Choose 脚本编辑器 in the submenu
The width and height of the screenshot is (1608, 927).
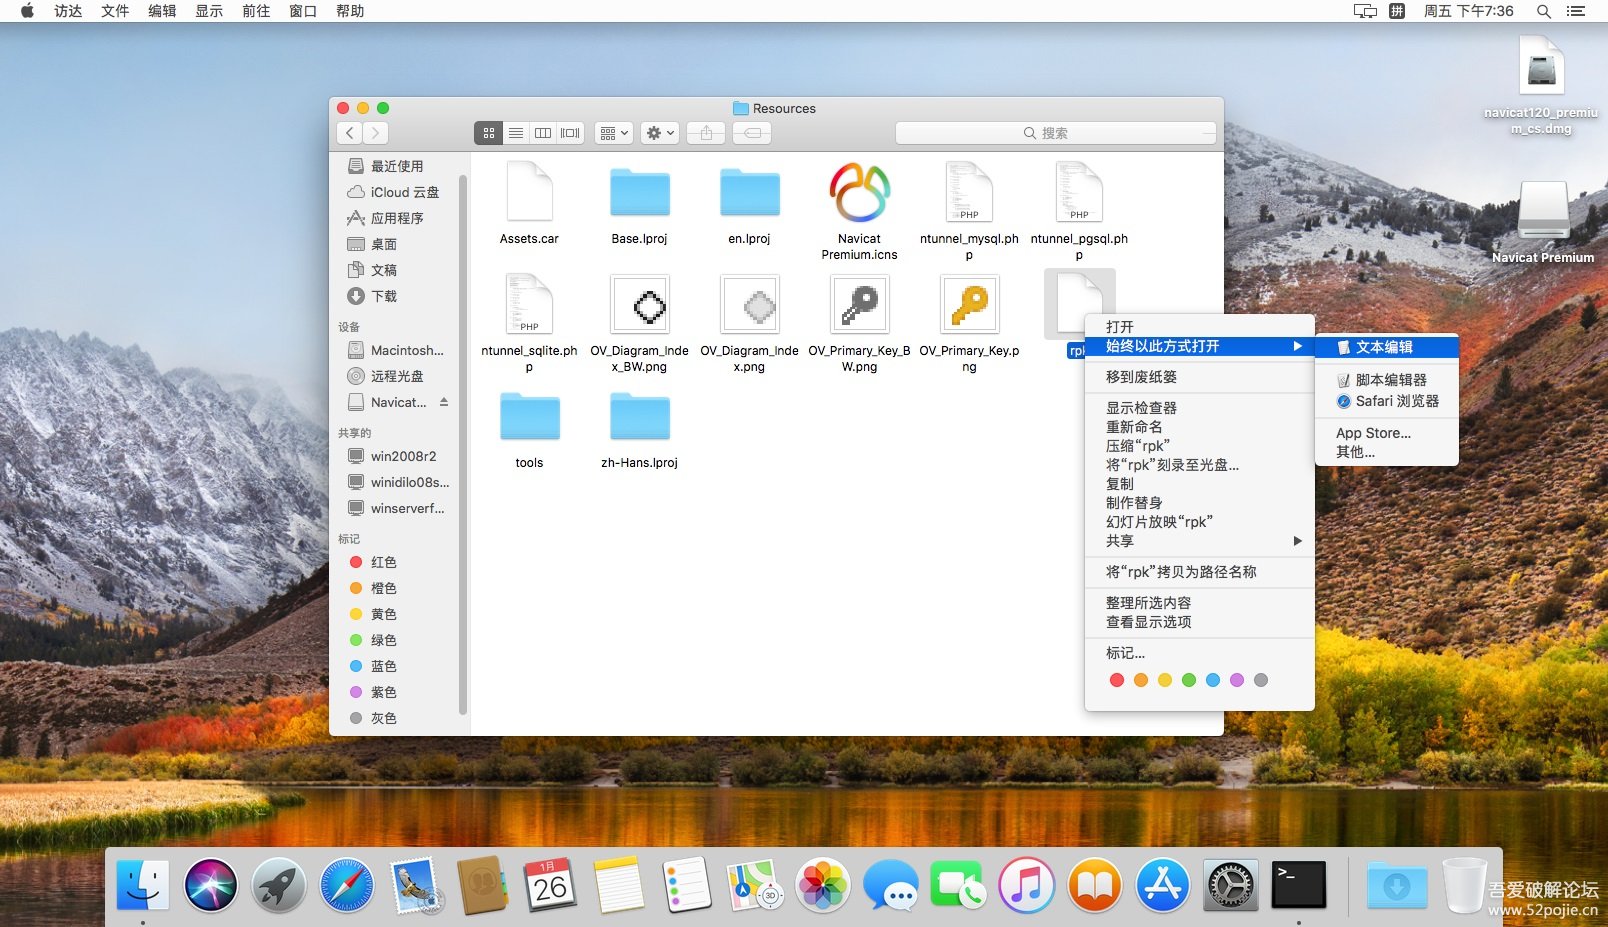click(x=1386, y=380)
